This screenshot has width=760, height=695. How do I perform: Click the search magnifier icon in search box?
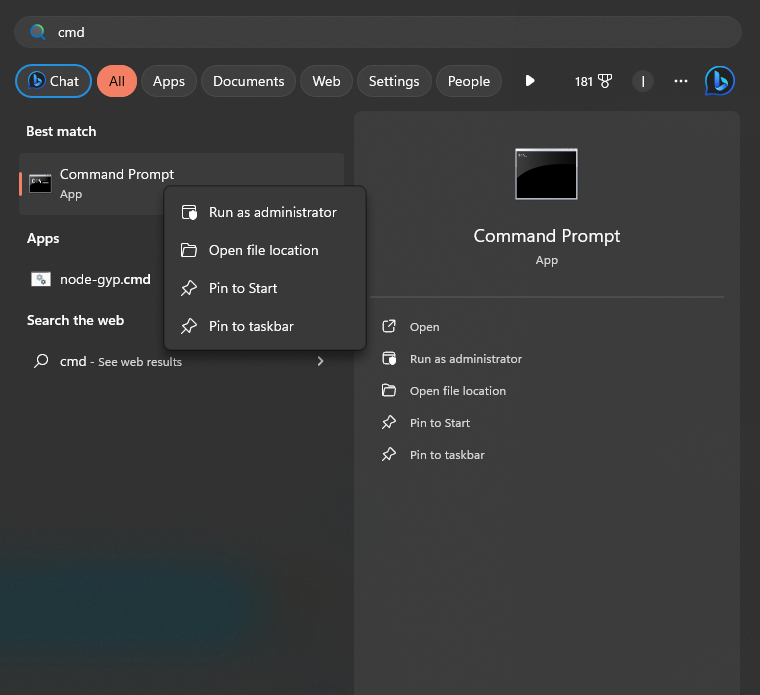[37, 32]
